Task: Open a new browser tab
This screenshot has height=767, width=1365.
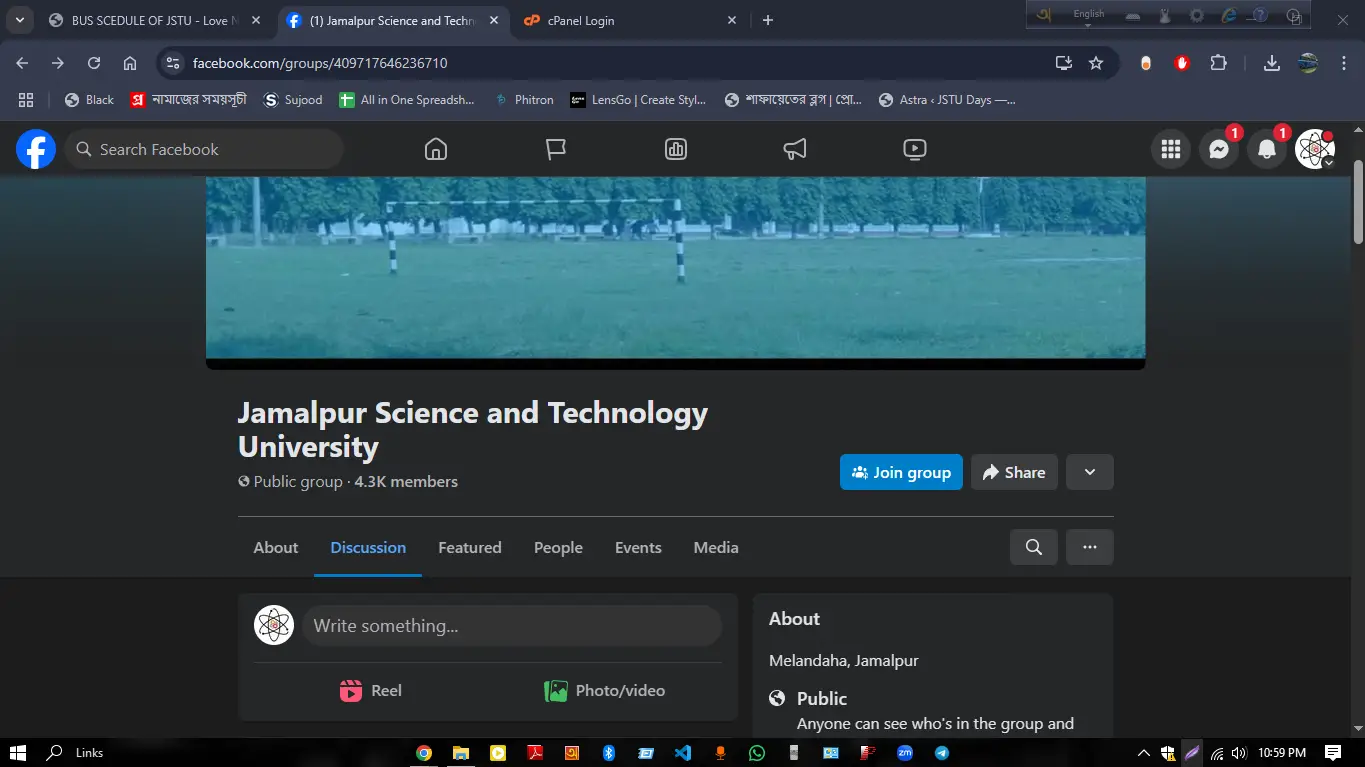Action: [x=768, y=20]
